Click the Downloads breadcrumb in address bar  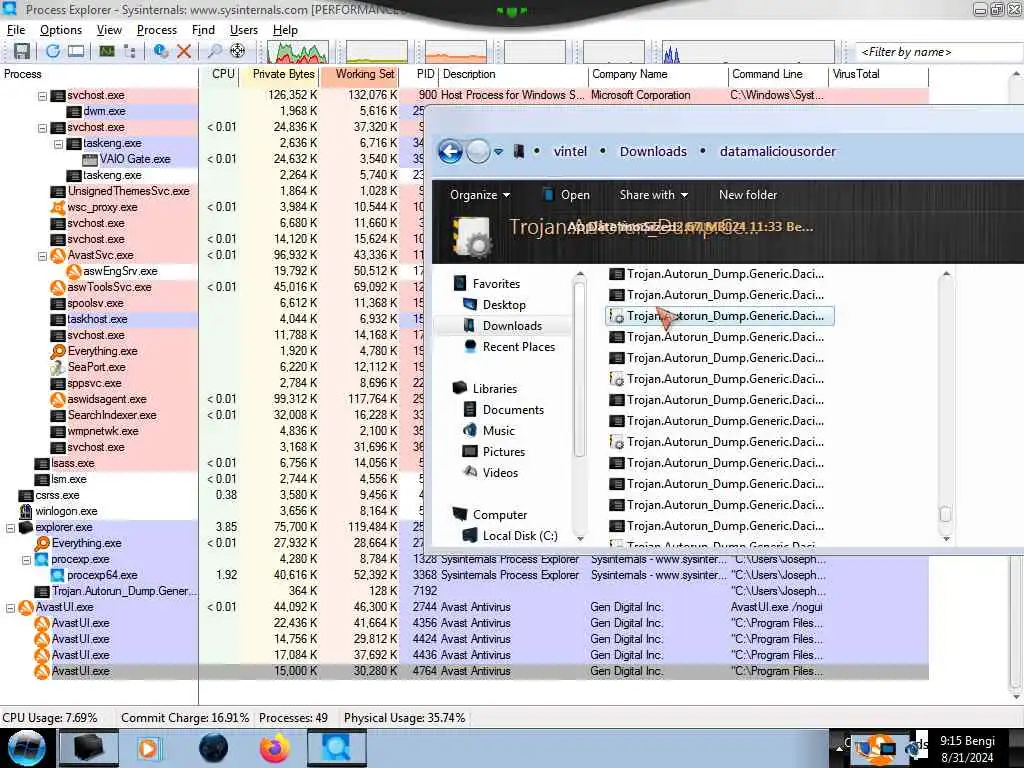[653, 152]
